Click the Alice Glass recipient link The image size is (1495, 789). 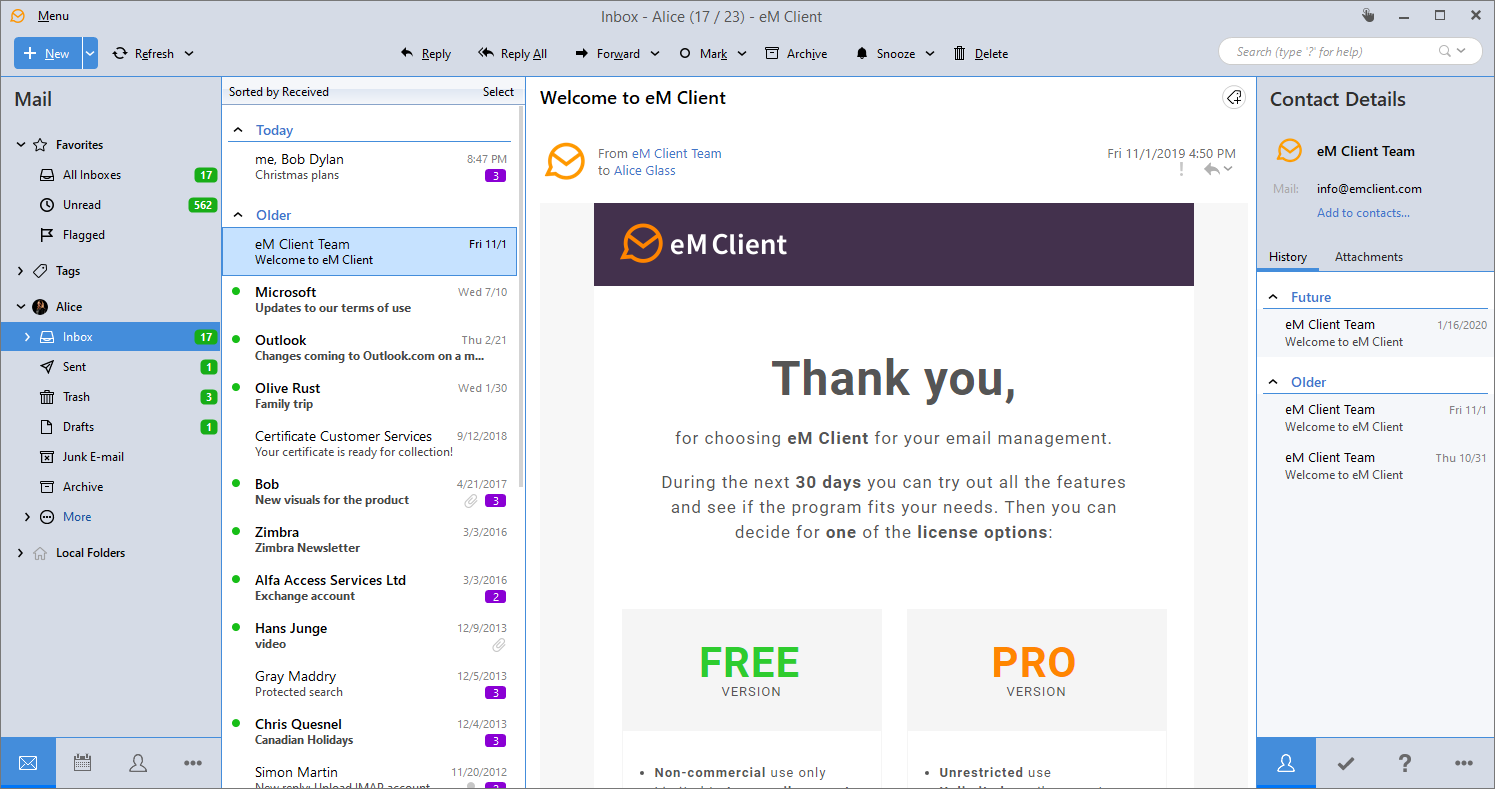pyautogui.click(x=644, y=171)
